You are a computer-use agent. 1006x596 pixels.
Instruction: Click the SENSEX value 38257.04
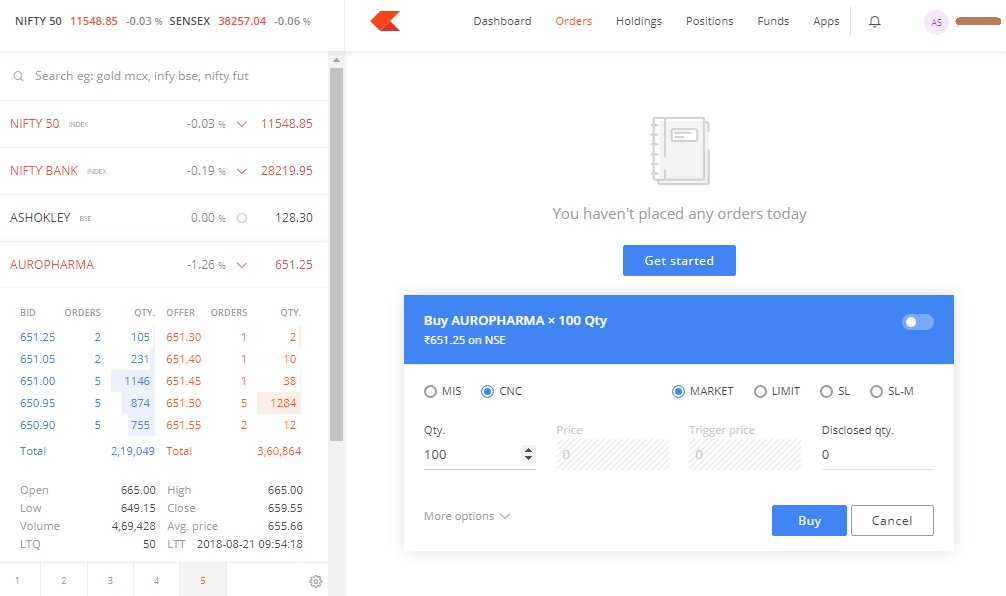[242, 21]
